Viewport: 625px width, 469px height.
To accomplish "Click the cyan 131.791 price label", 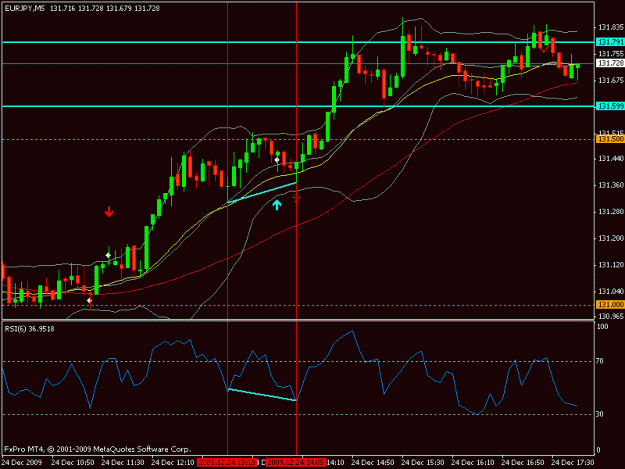I will 610,42.
